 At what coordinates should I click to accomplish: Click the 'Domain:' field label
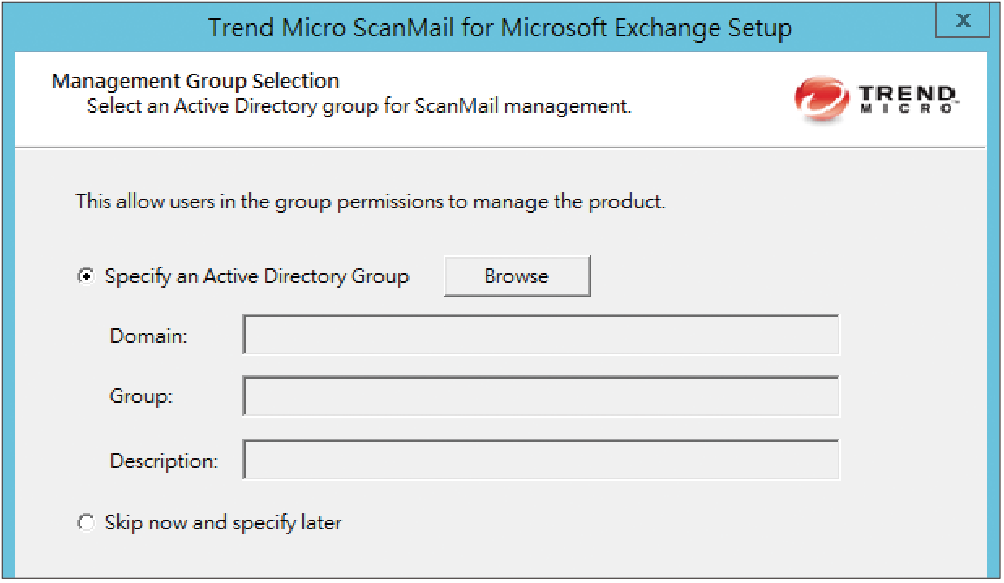pyautogui.click(x=149, y=336)
